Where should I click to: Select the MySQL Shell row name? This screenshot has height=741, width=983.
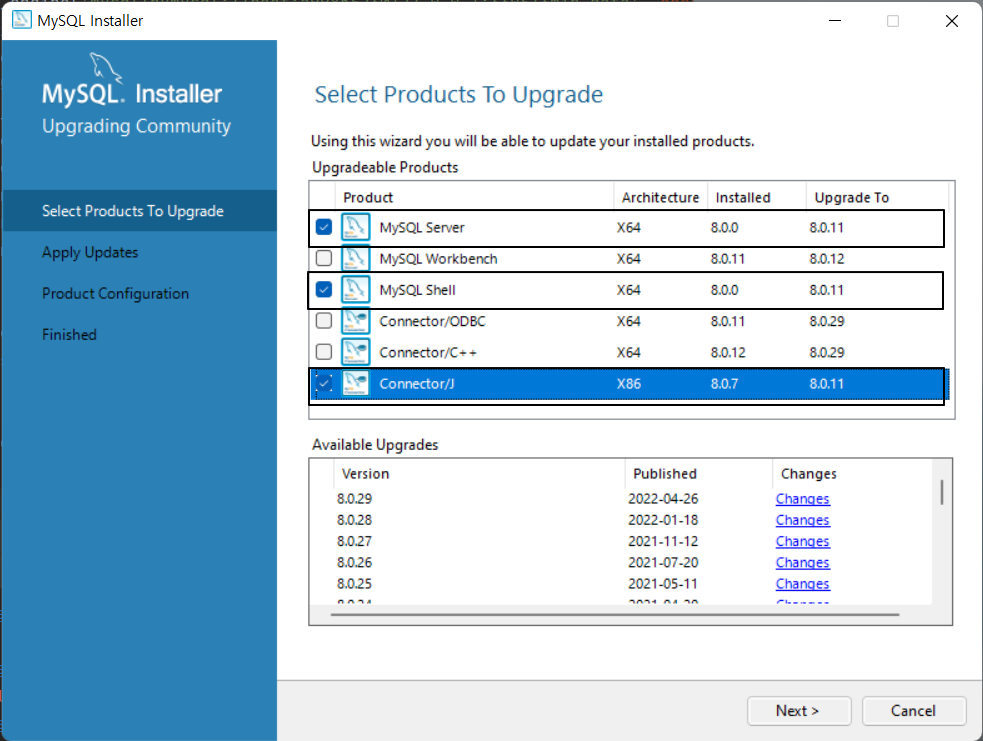click(418, 290)
